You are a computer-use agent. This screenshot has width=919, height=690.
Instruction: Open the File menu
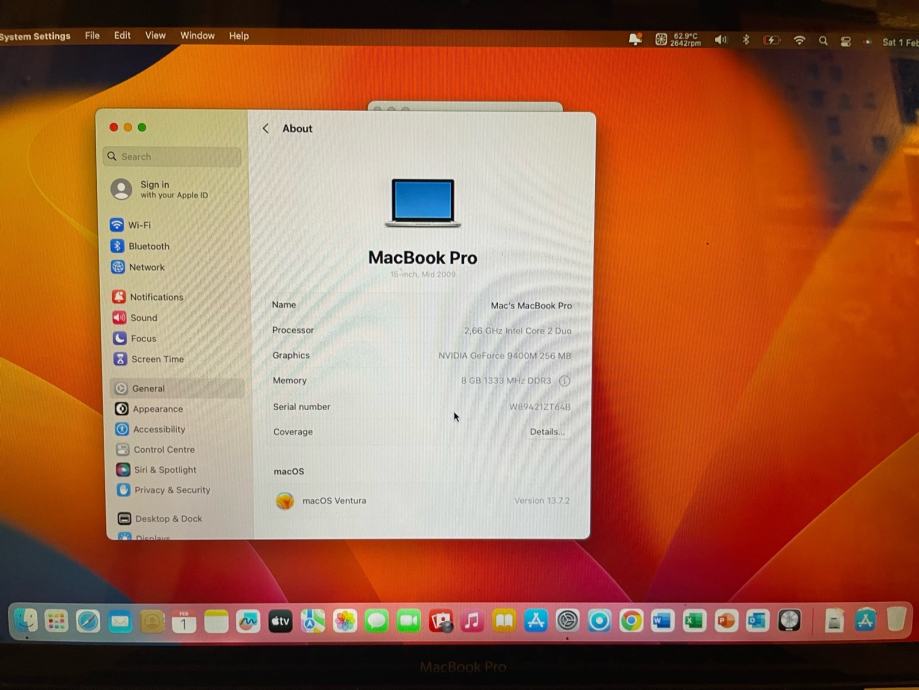[92, 36]
